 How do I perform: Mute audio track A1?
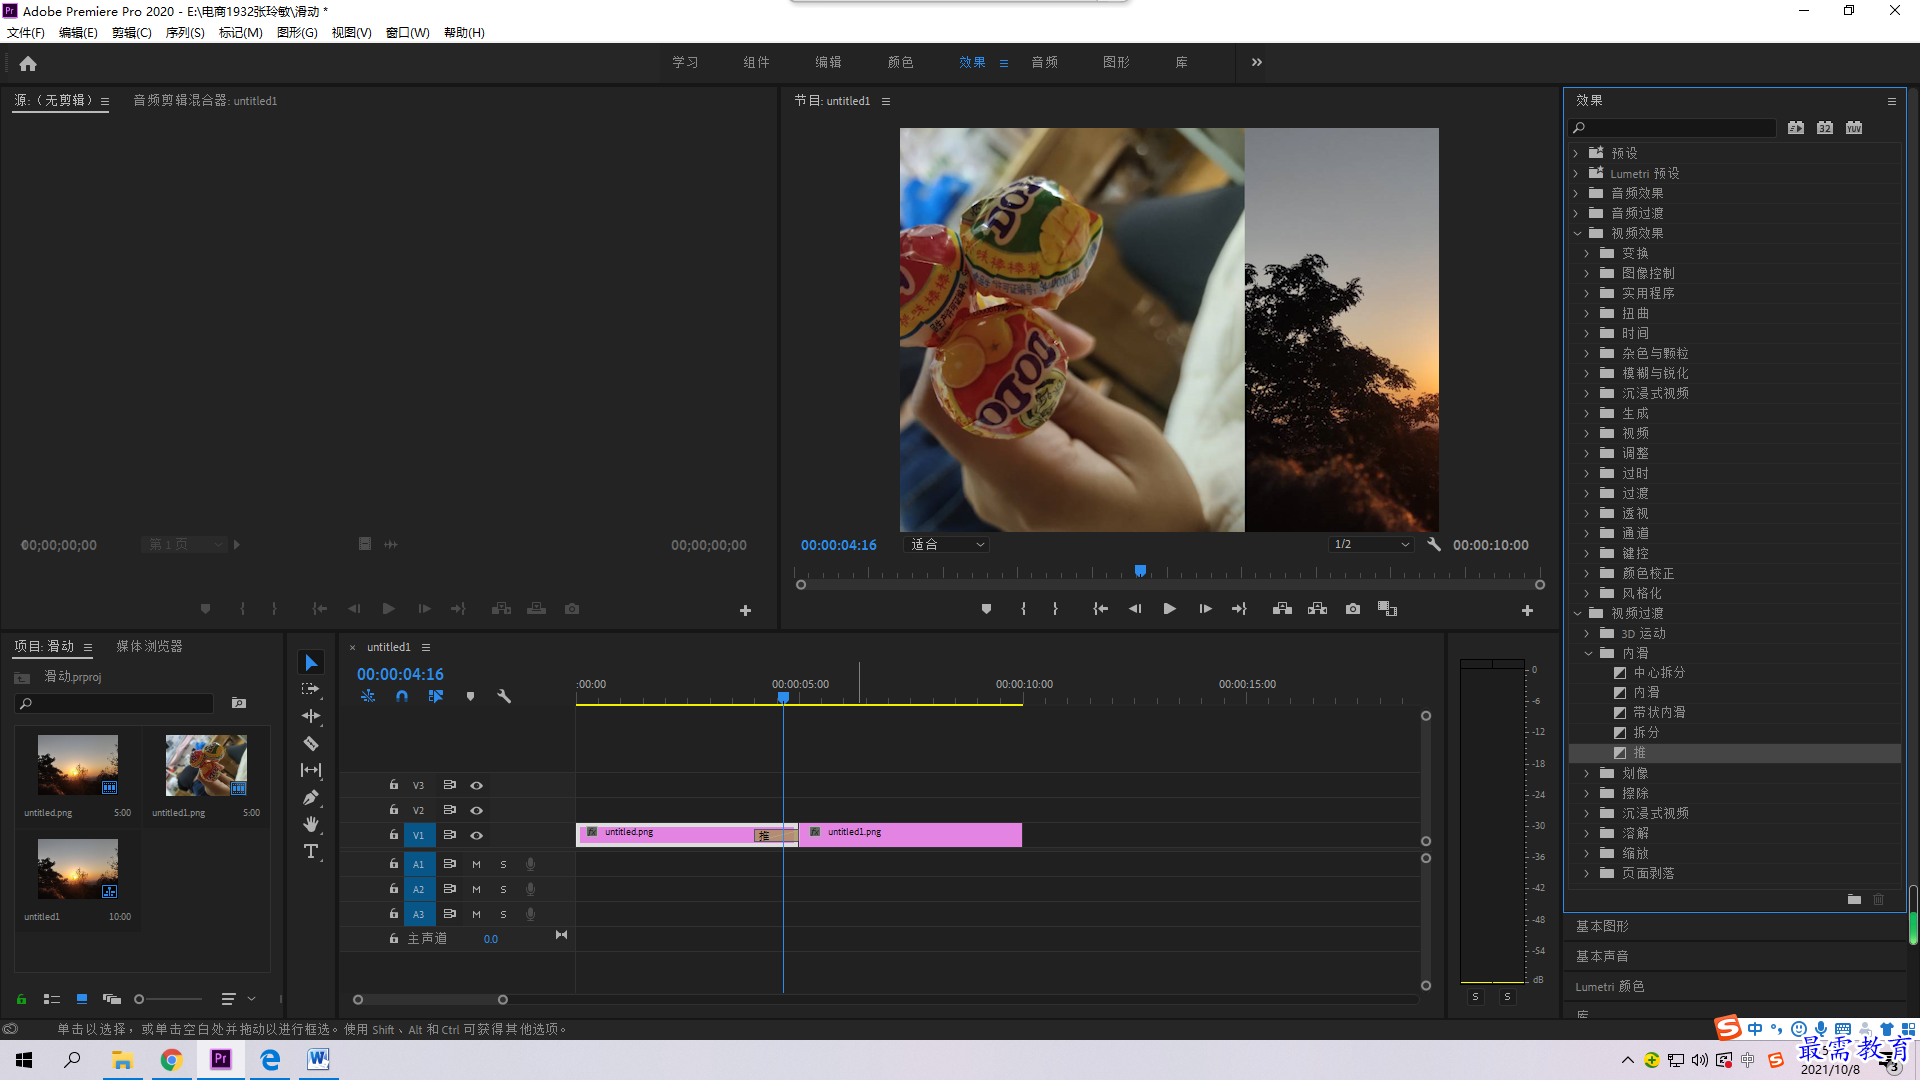point(476,864)
